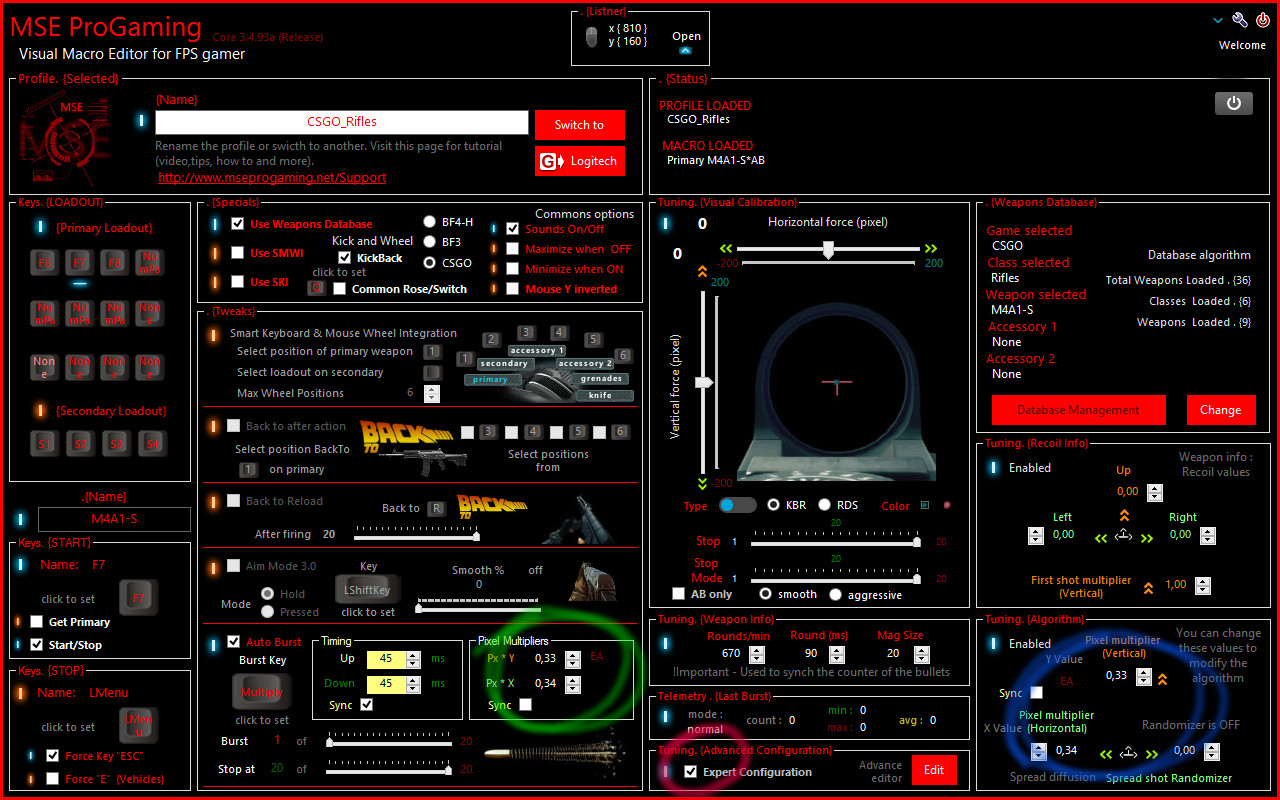Click the F7 primary loadout key
Screen dimensions: 1280x800
(x=80, y=263)
